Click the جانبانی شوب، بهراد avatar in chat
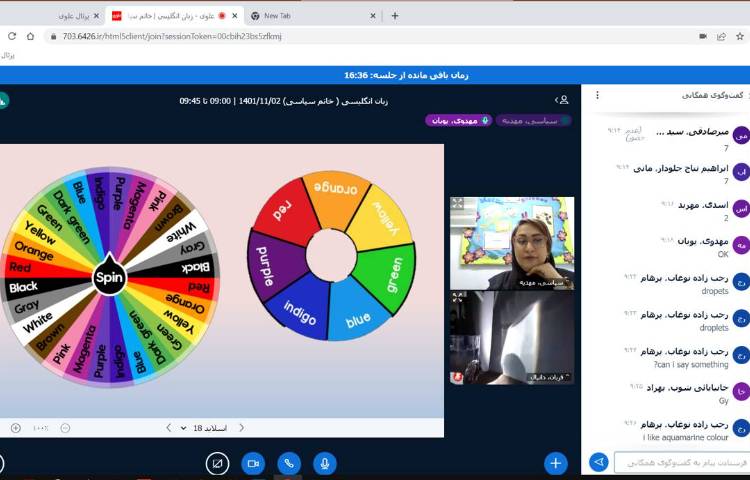 coord(741,392)
